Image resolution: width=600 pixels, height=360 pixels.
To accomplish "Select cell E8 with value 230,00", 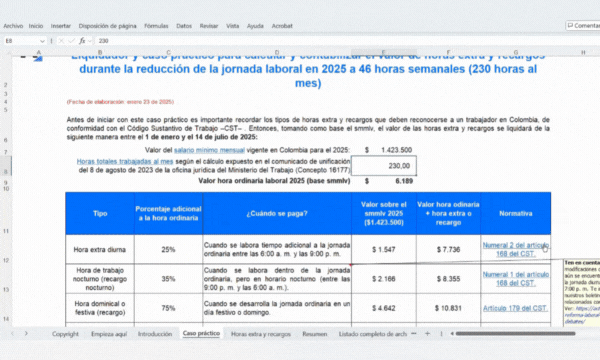I will [x=383, y=166].
